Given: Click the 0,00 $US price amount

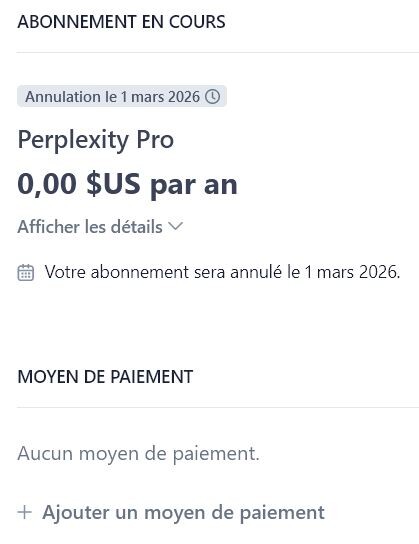Looking at the screenshot, I should 79,184.
